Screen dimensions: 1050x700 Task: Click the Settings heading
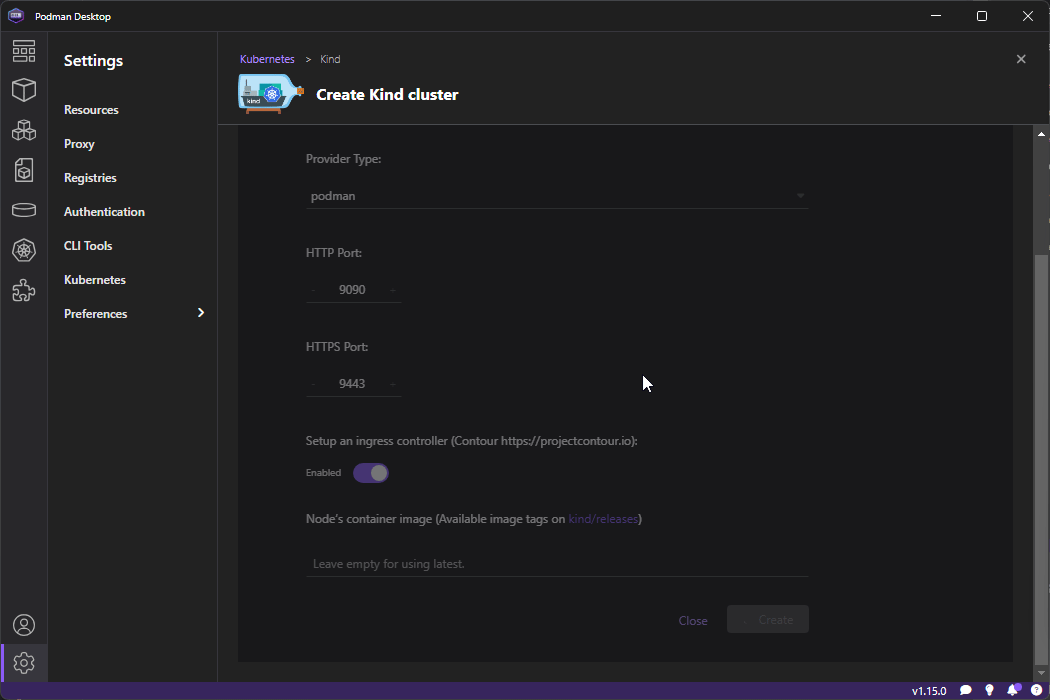93,60
